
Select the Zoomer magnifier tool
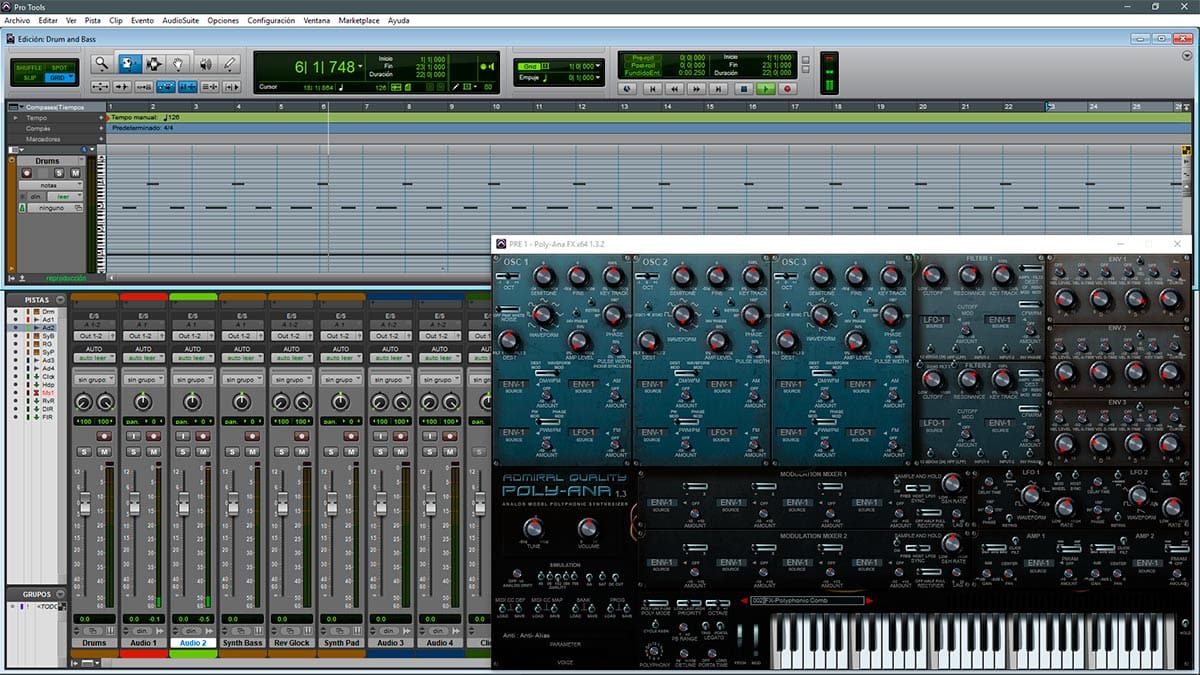(101, 63)
